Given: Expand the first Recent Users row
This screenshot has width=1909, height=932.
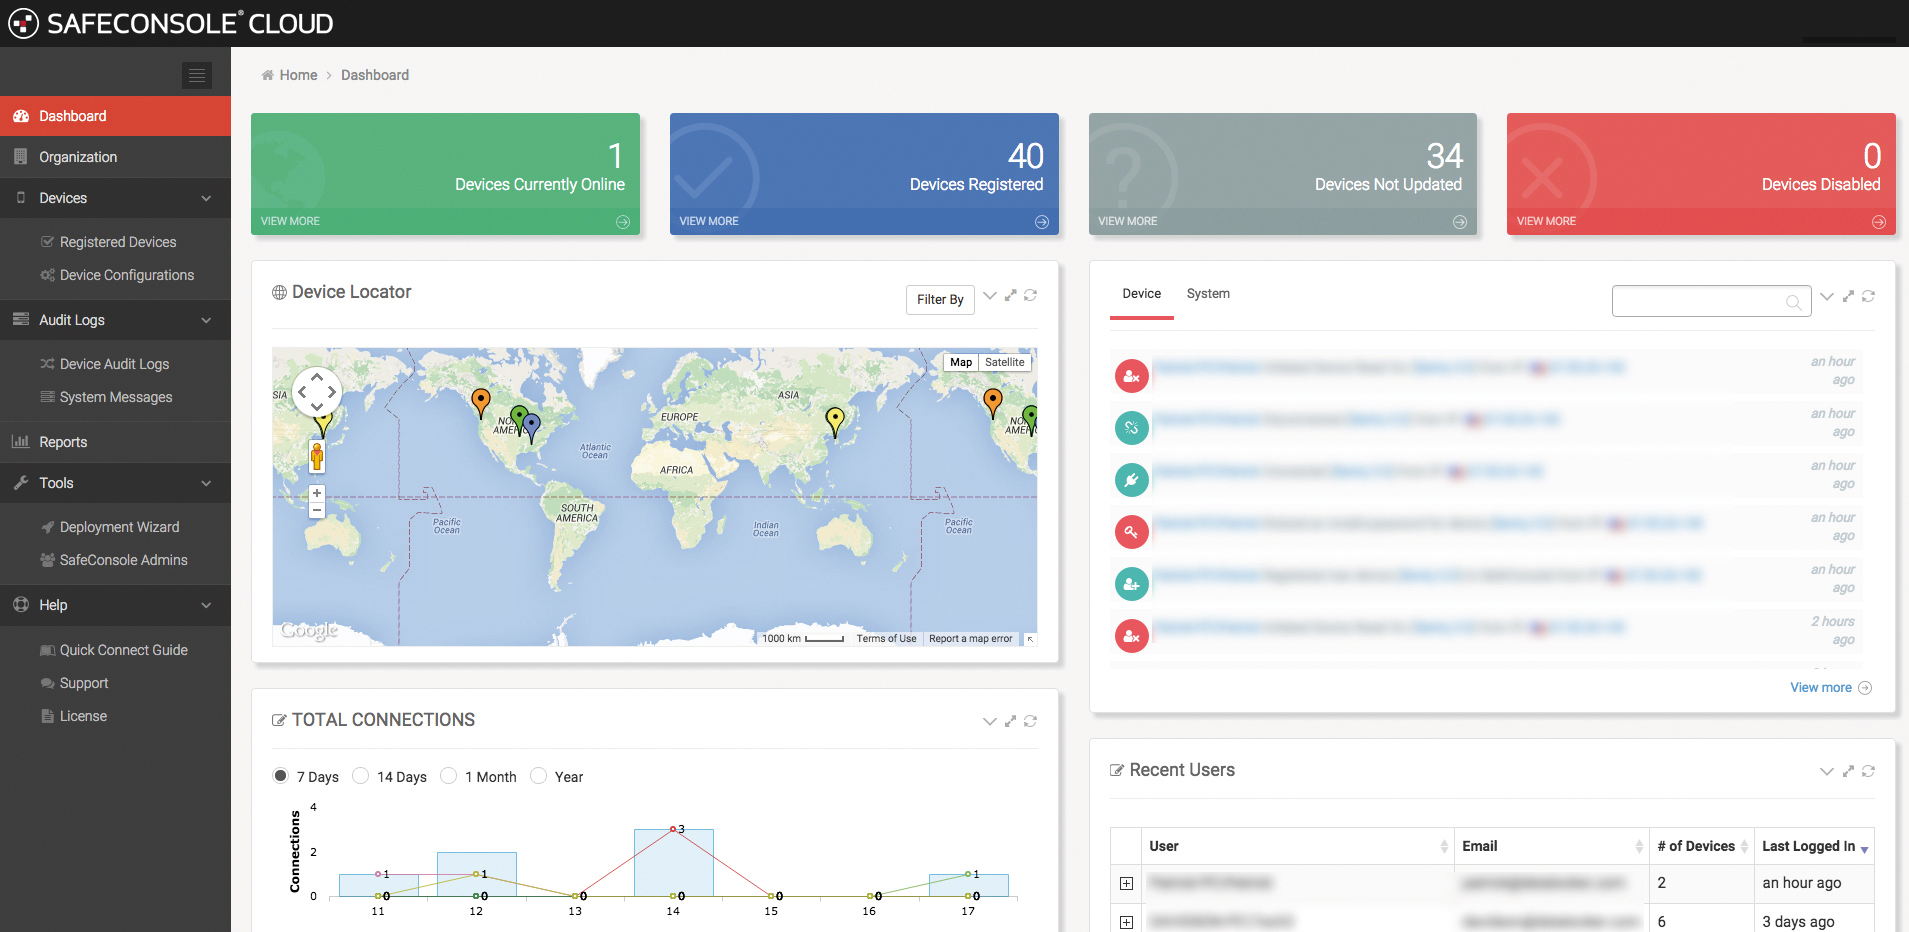Looking at the screenshot, I should click(x=1126, y=883).
